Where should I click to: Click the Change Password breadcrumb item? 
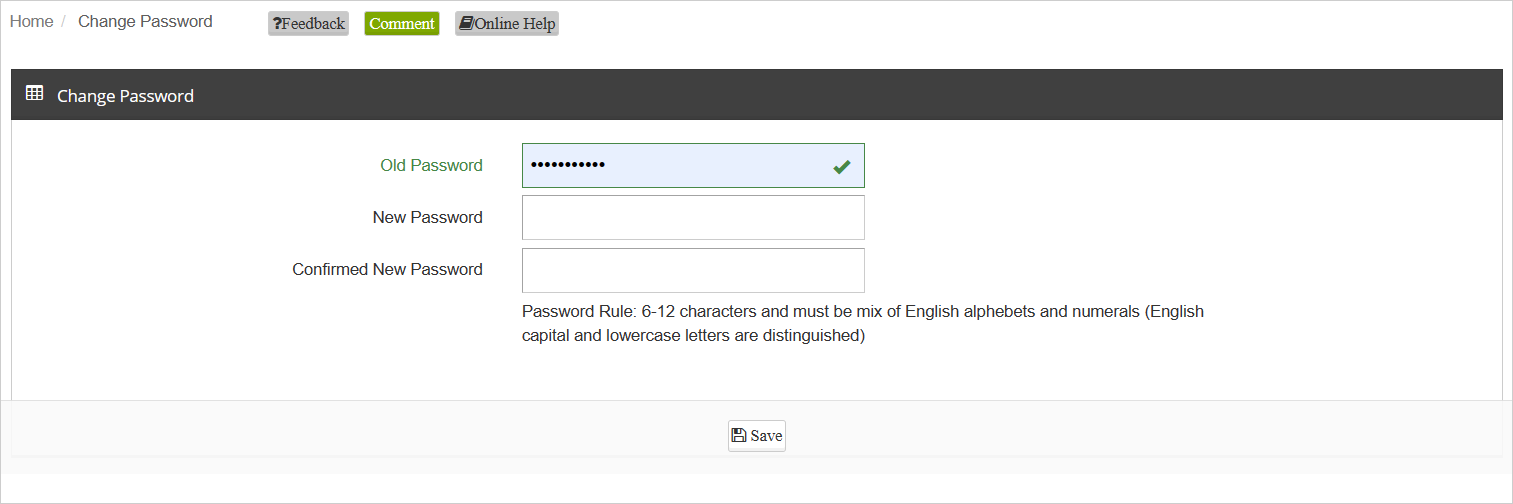(x=145, y=22)
